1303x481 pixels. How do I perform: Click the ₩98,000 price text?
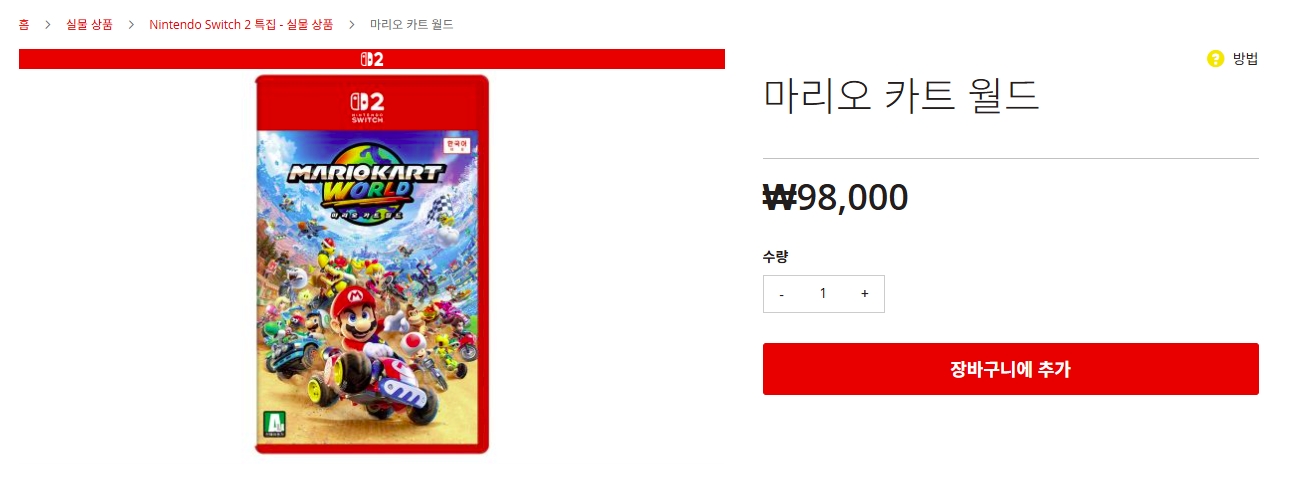[836, 199]
